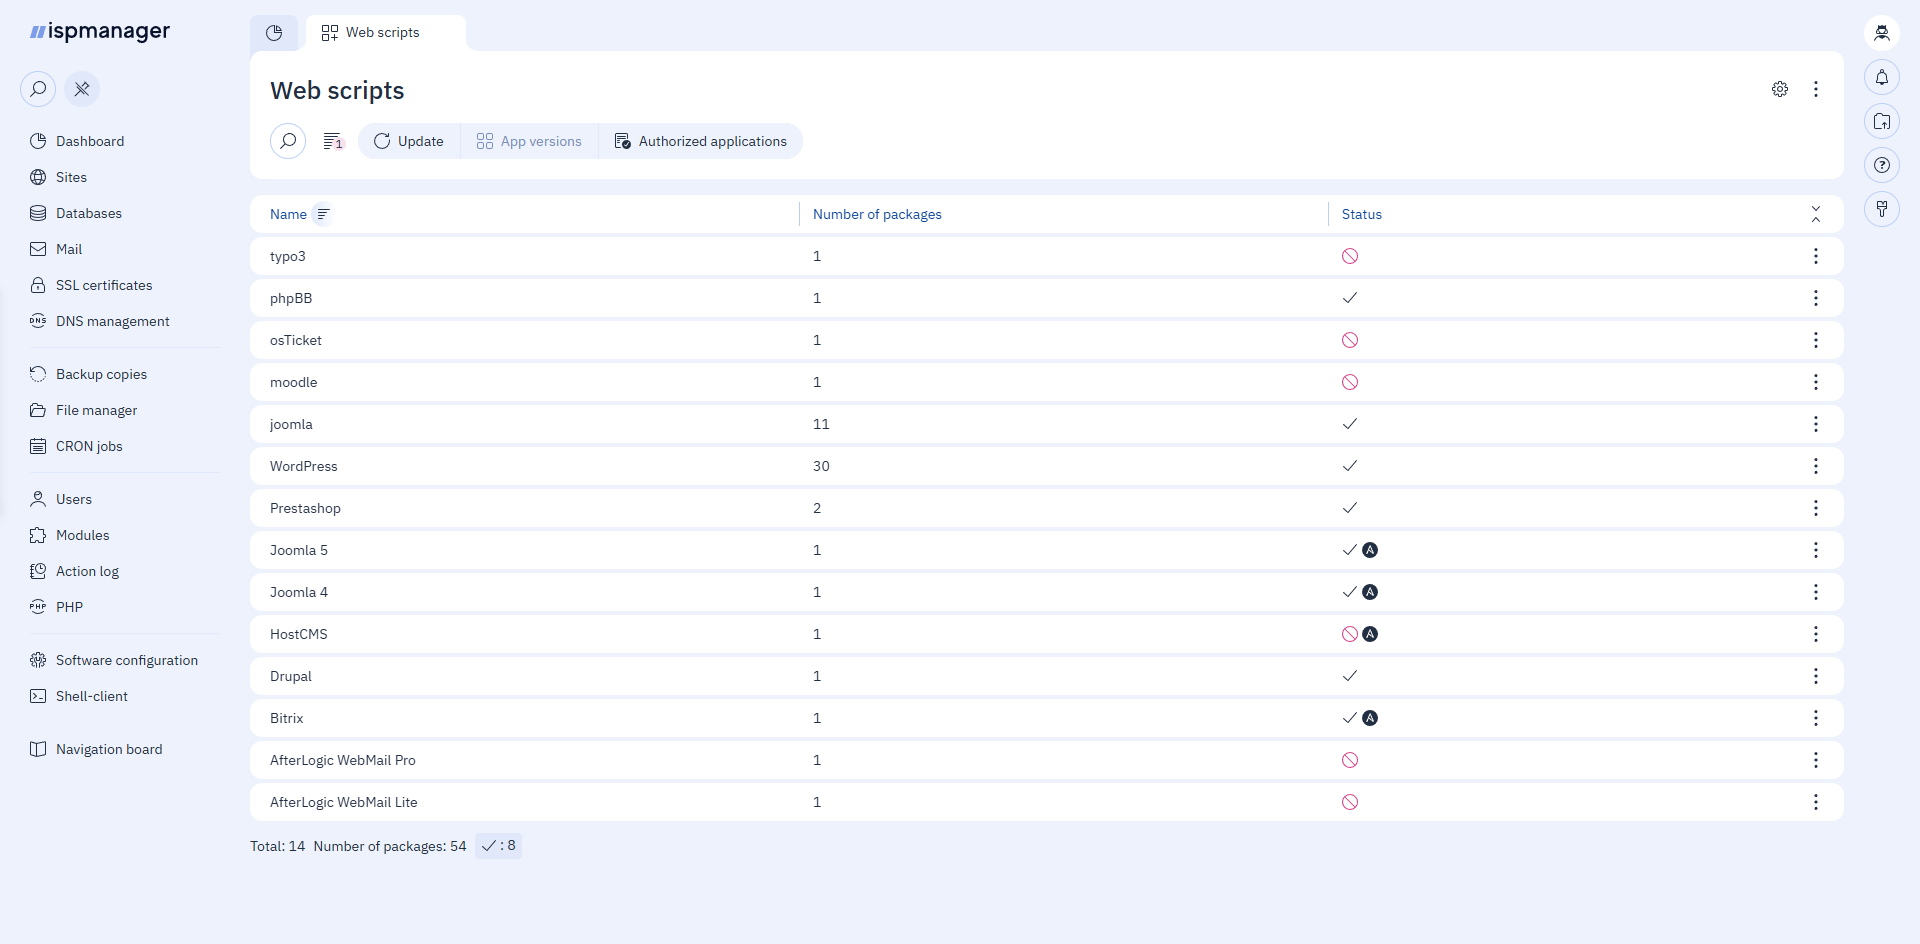Open osTicket row actions menu

click(1816, 340)
